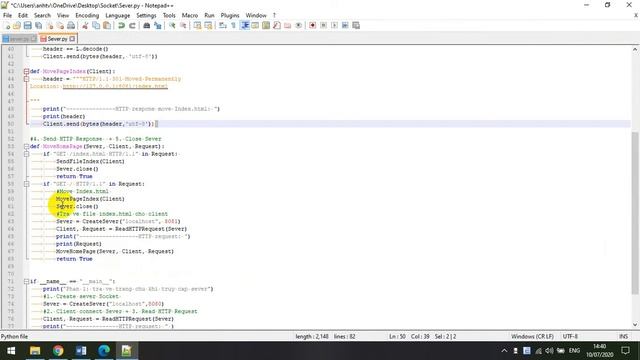
Task: Click the Paste toolbar icon
Action: (x=107, y=25)
